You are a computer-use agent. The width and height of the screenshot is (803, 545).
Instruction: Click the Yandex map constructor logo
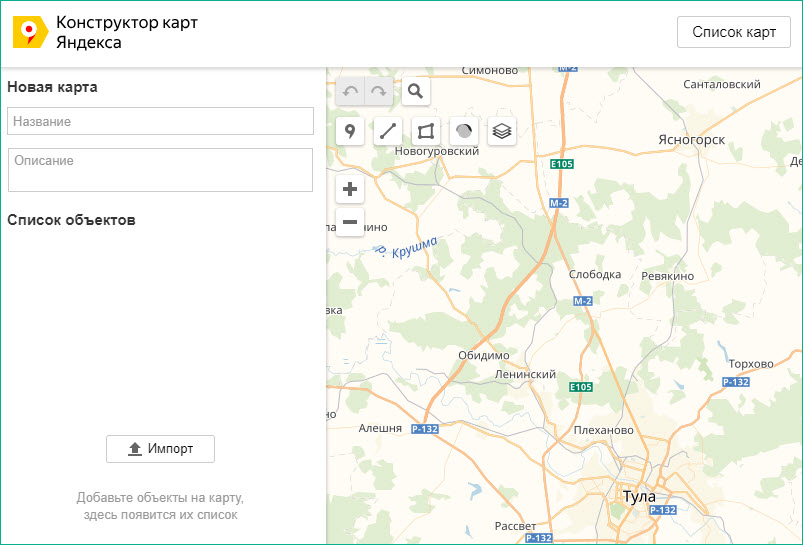tap(30, 32)
